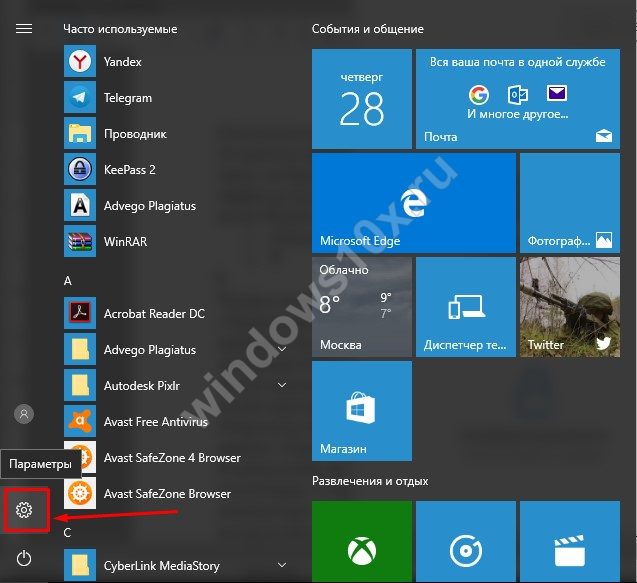This screenshot has height=583, width=637.
Task: Open the Twitter tile
Action: click(570, 307)
